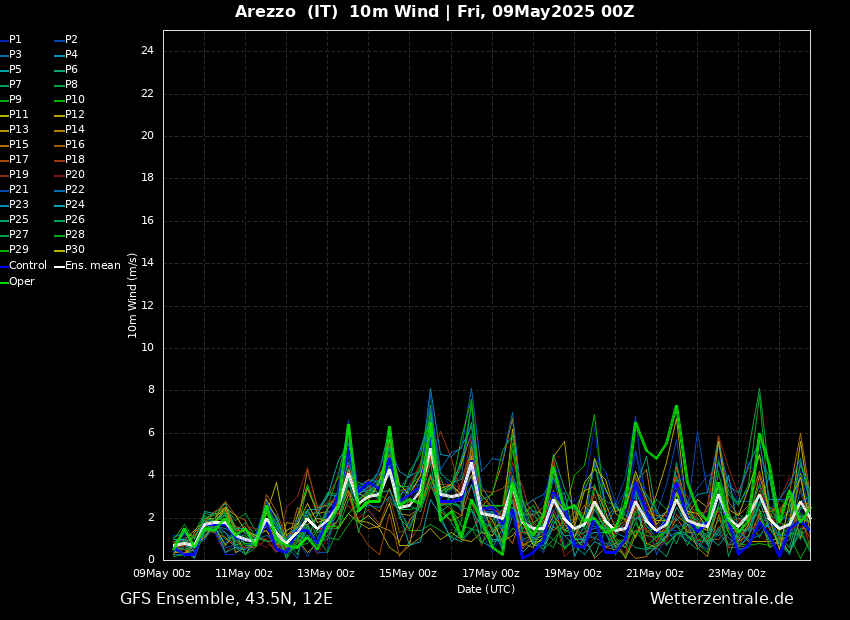This screenshot has height=620, width=850.
Task: Click the 09May 00z date tick label
Action: pos(162,574)
